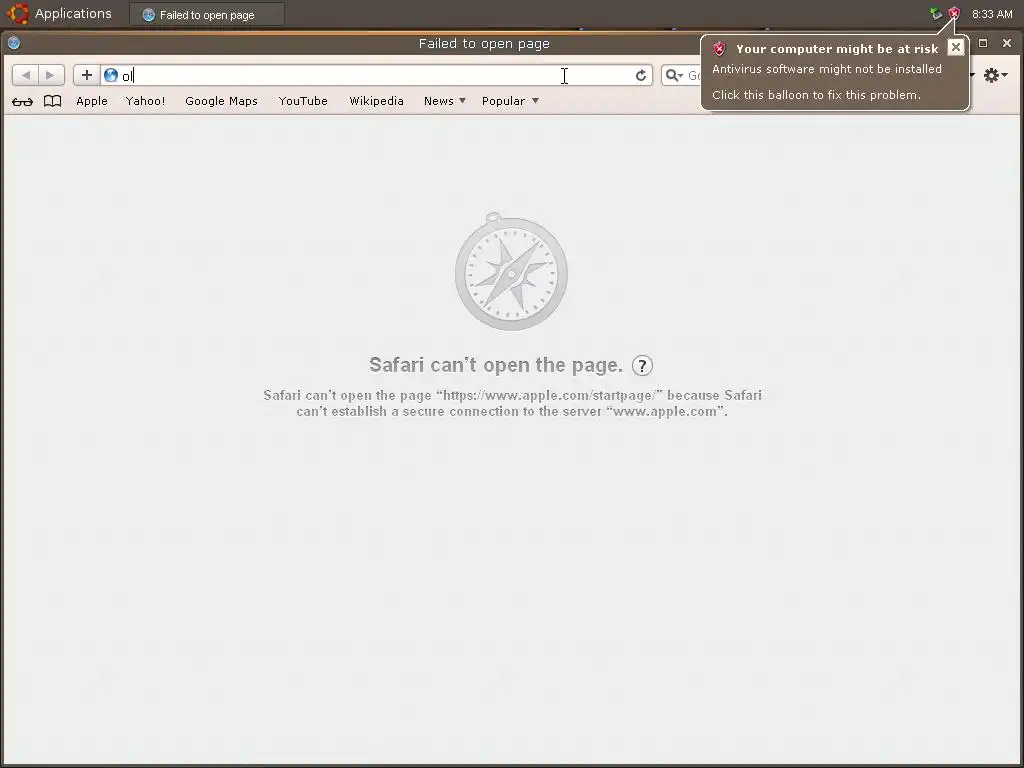This screenshot has height=768, width=1024.
Task: Click the Safari compass logo image
Action: tap(511, 271)
